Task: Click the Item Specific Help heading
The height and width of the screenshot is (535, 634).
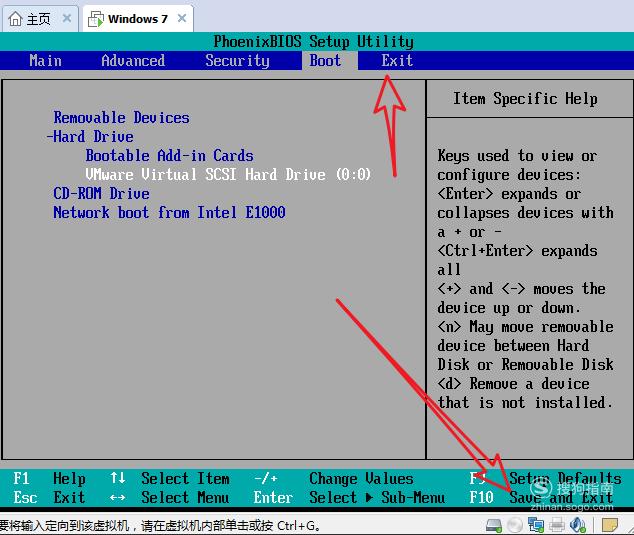Action: point(525,99)
